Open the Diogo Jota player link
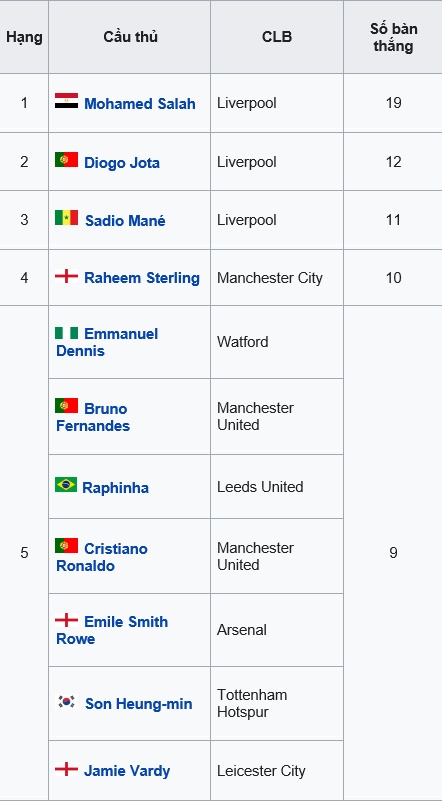Screen dimensions: 442x803 coord(122,163)
